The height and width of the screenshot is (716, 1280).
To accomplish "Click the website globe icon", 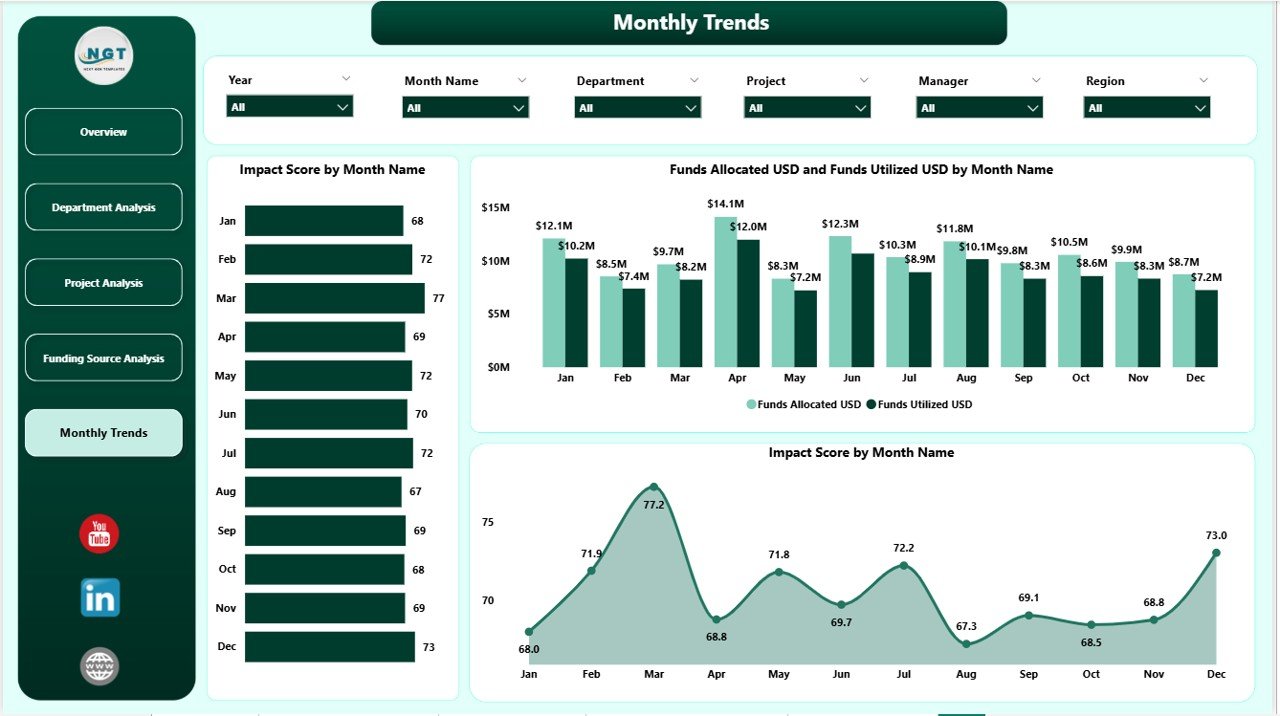I will 99,665.
